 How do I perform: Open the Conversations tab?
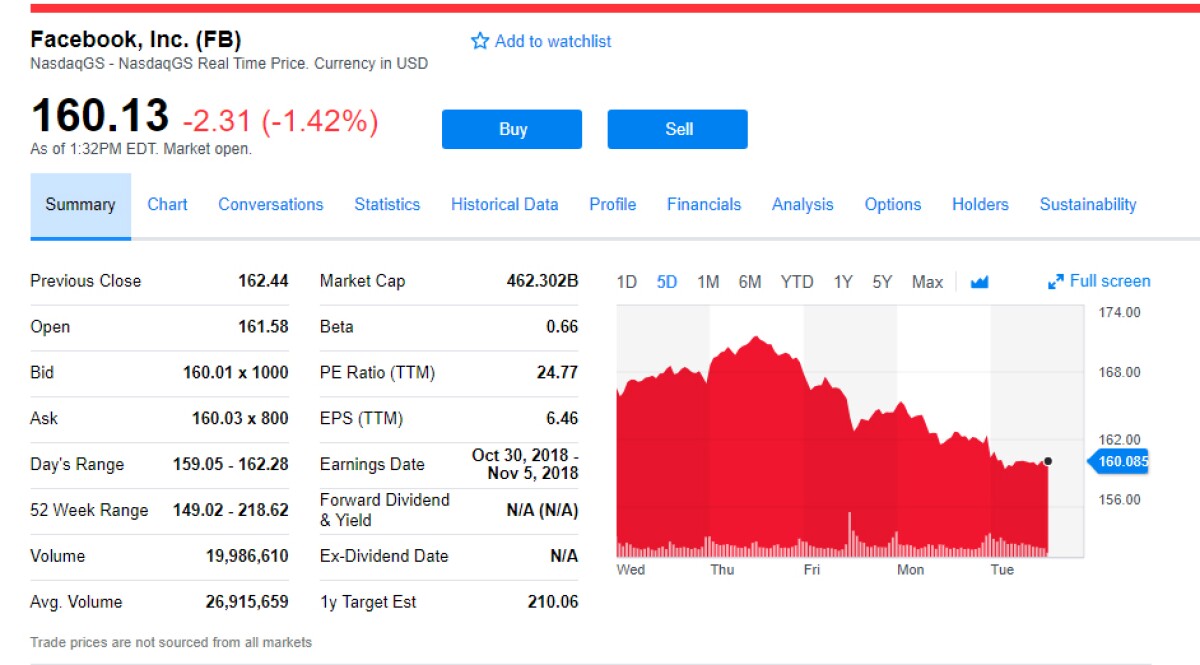[271, 204]
